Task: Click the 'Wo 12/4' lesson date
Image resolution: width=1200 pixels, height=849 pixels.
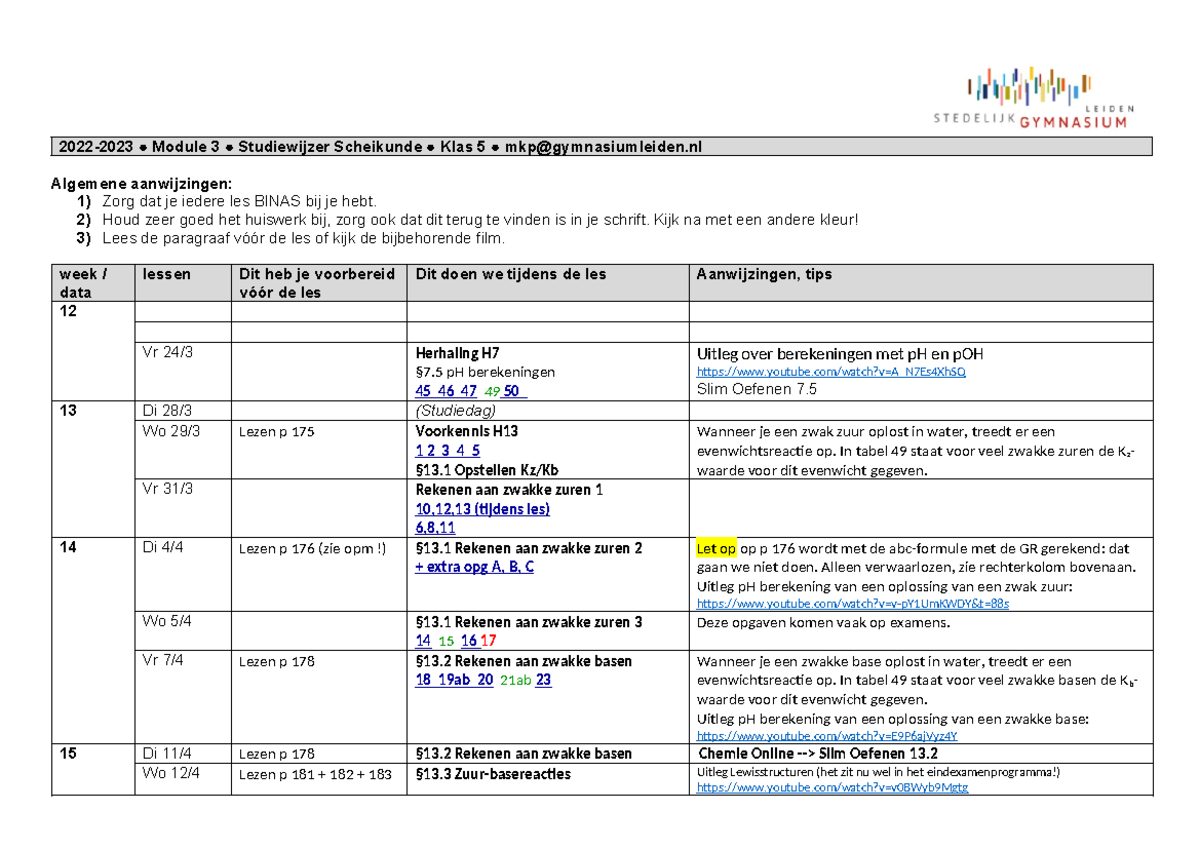Action: point(171,773)
